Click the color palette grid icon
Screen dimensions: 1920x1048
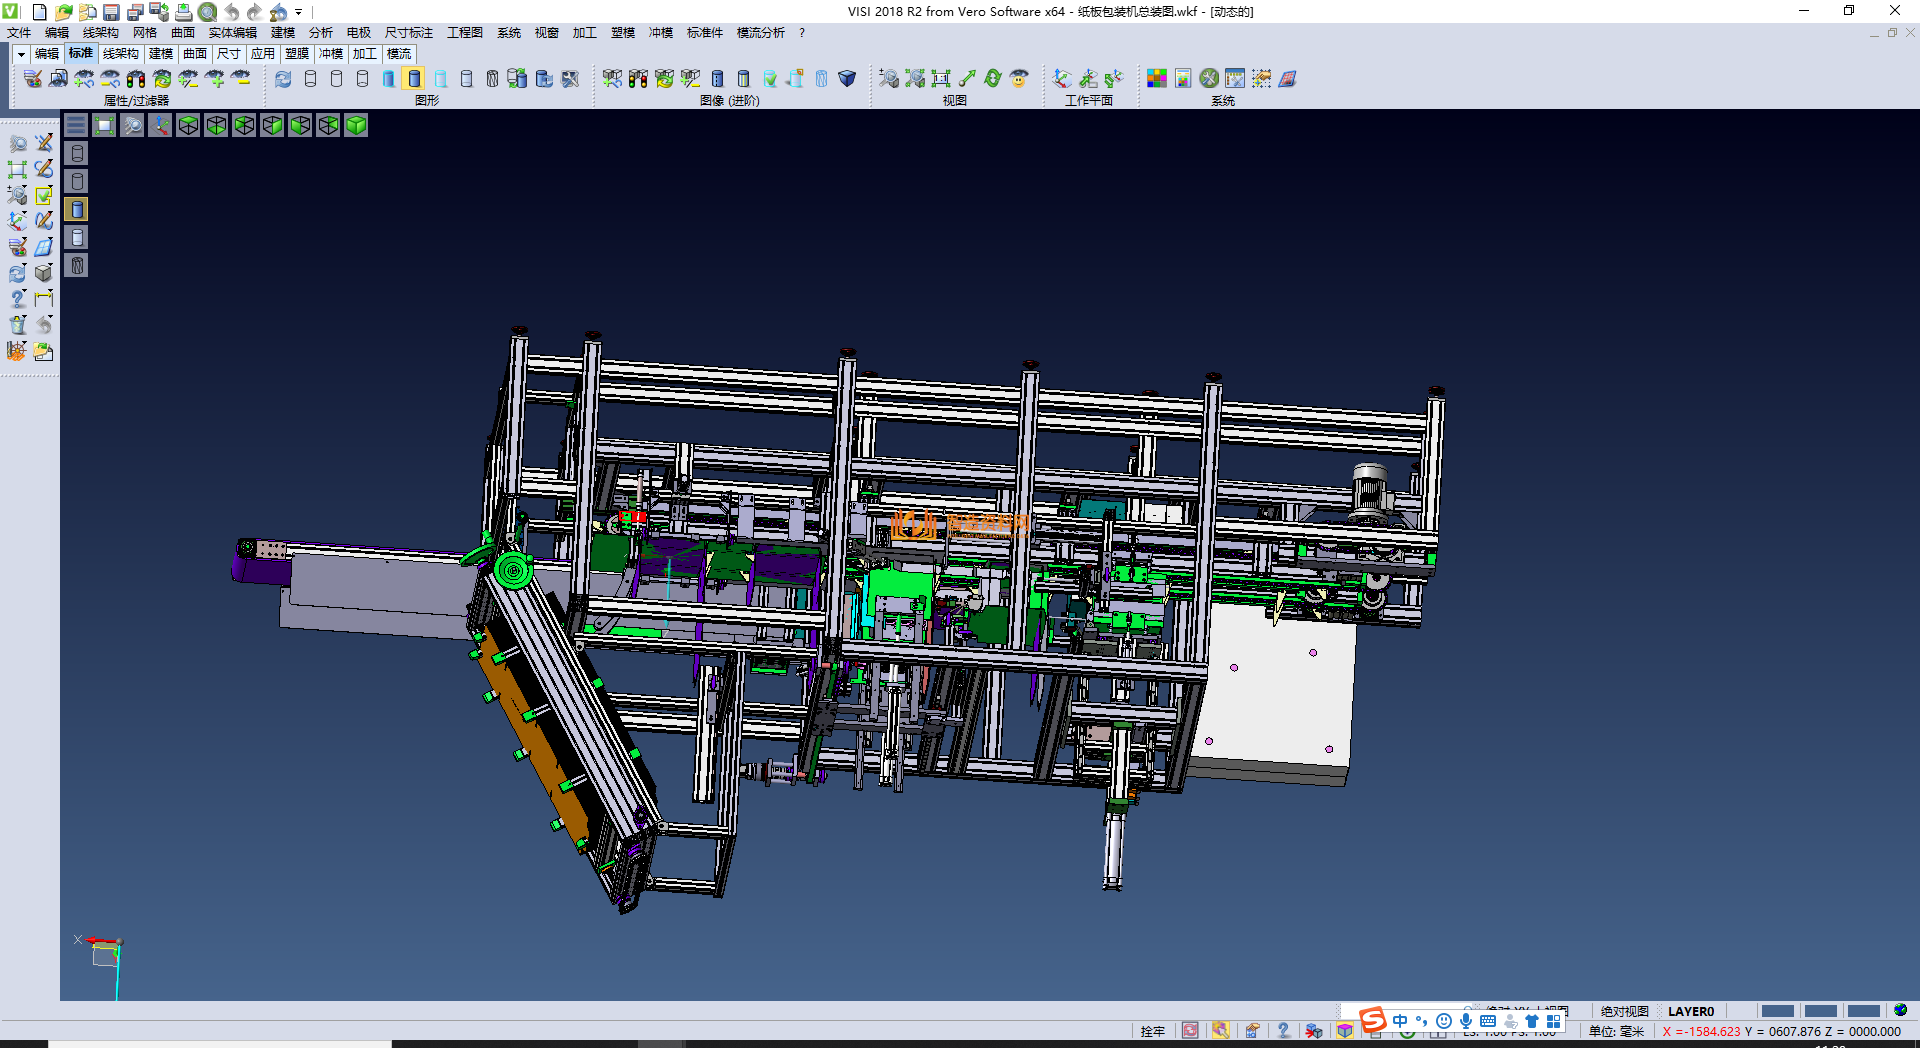[x=1157, y=79]
